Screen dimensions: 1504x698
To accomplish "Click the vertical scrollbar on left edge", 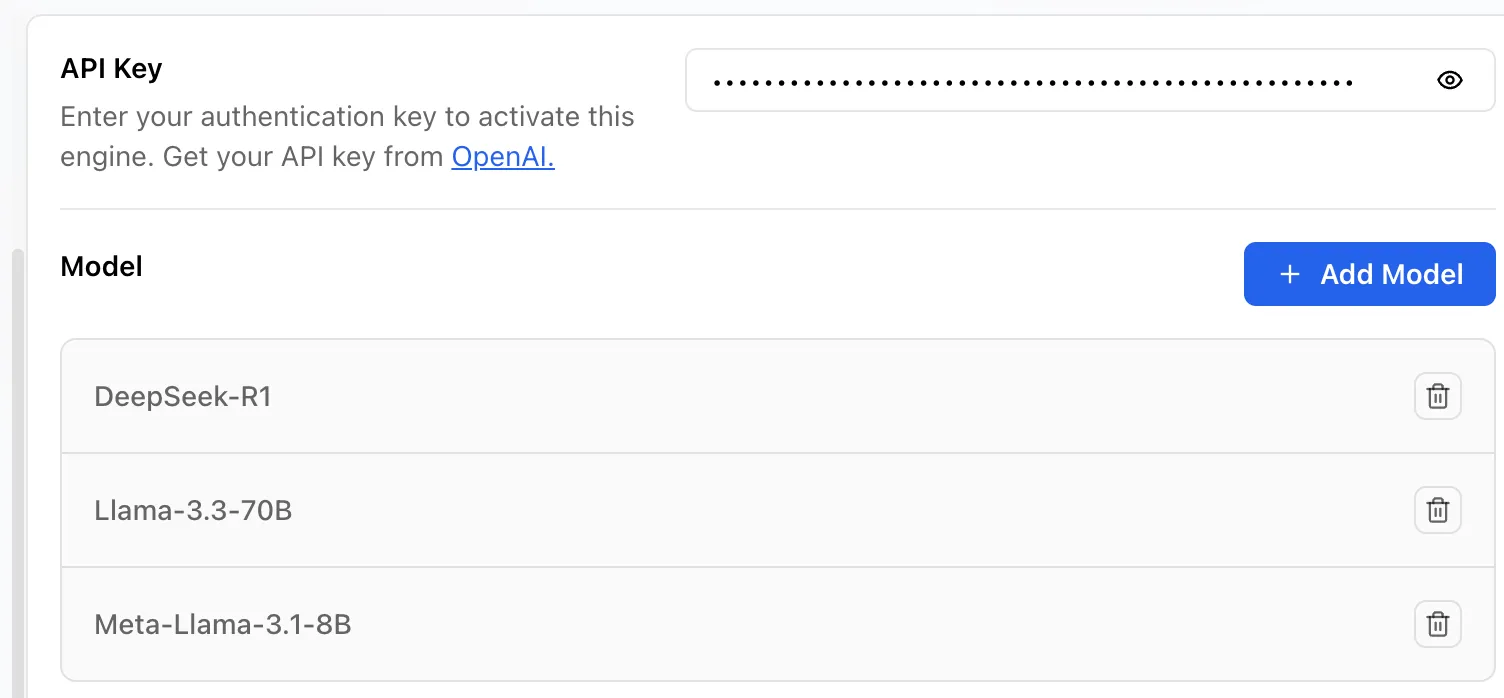I will click(x=17, y=470).
